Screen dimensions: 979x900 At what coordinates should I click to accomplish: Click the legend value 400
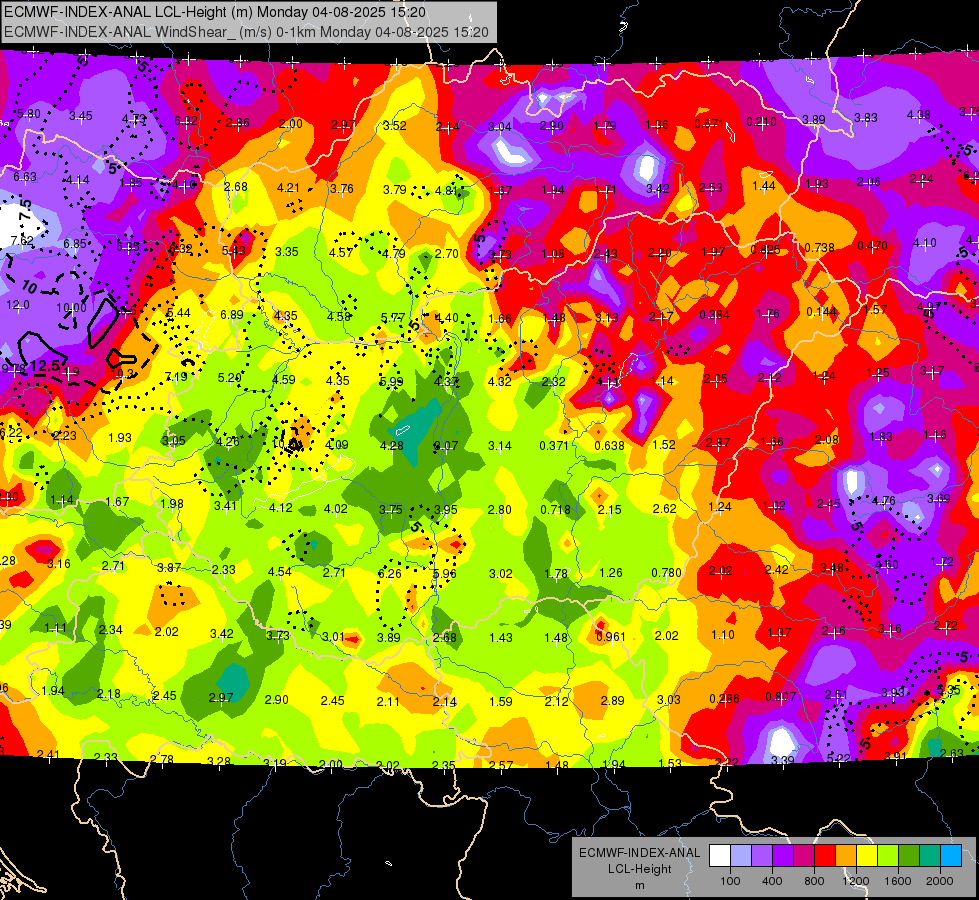click(772, 881)
